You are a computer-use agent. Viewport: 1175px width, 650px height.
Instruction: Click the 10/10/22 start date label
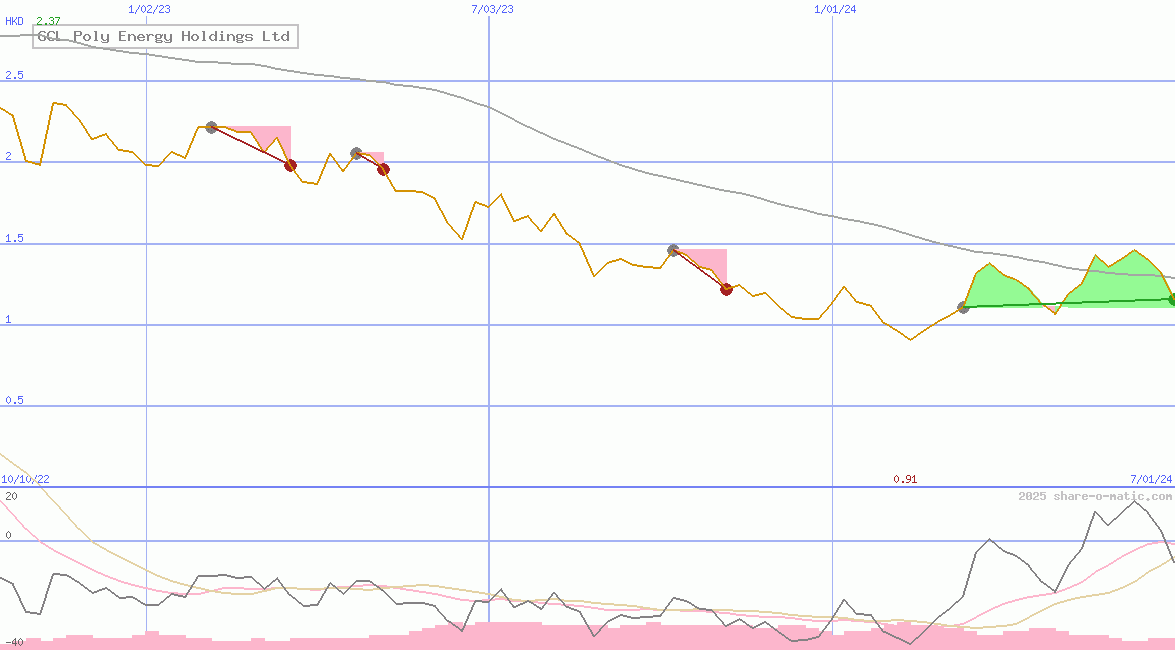click(x=25, y=479)
